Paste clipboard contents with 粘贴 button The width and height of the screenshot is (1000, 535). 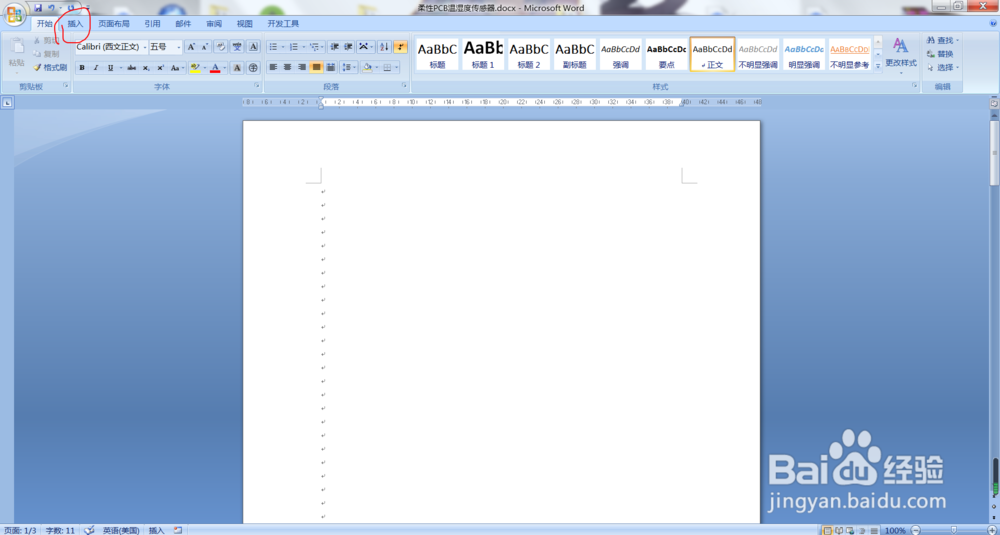point(17,54)
